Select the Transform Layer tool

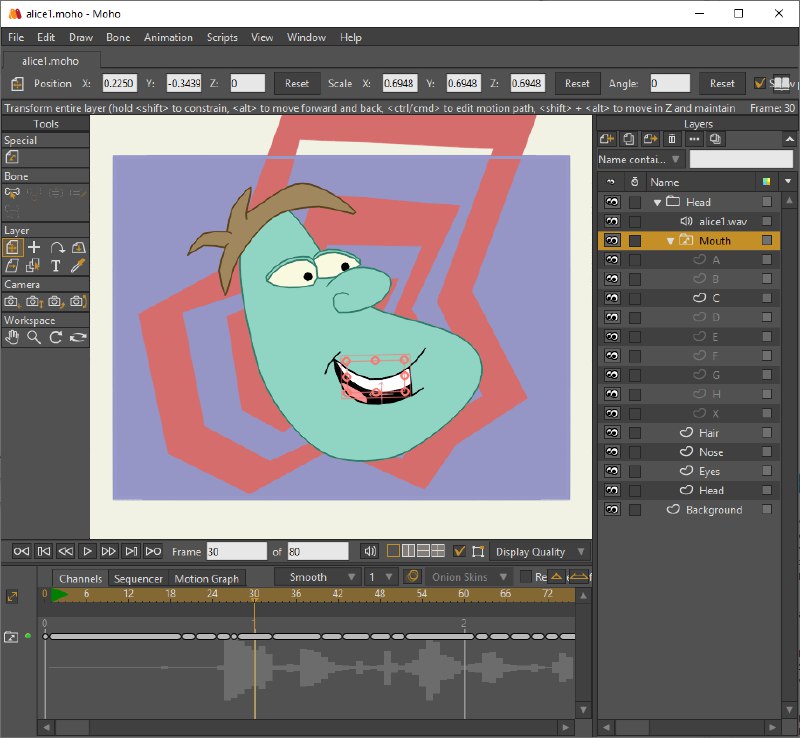click(x=12, y=248)
